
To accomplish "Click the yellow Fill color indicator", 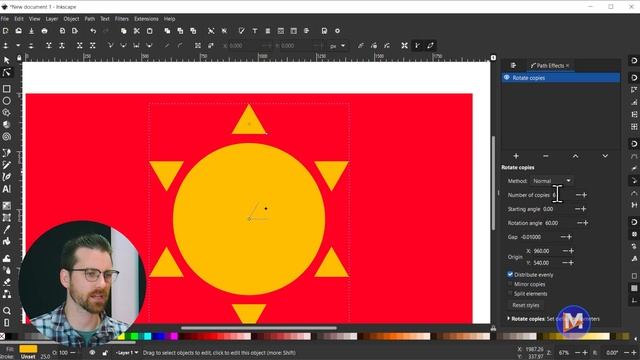I will click(28, 349).
